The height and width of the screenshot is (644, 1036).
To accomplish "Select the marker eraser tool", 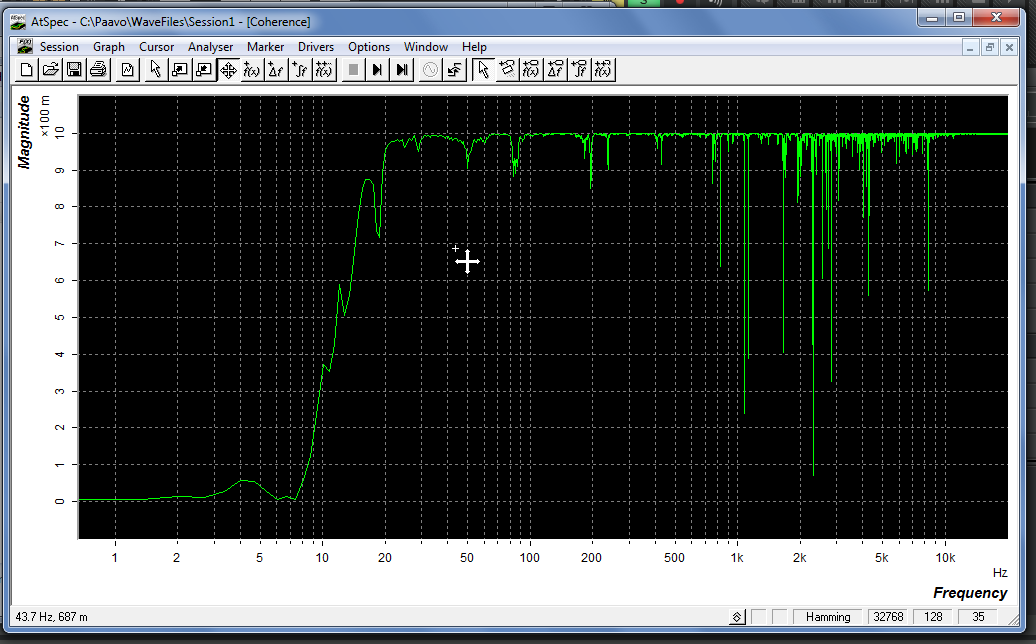I will (x=507, y=69).
